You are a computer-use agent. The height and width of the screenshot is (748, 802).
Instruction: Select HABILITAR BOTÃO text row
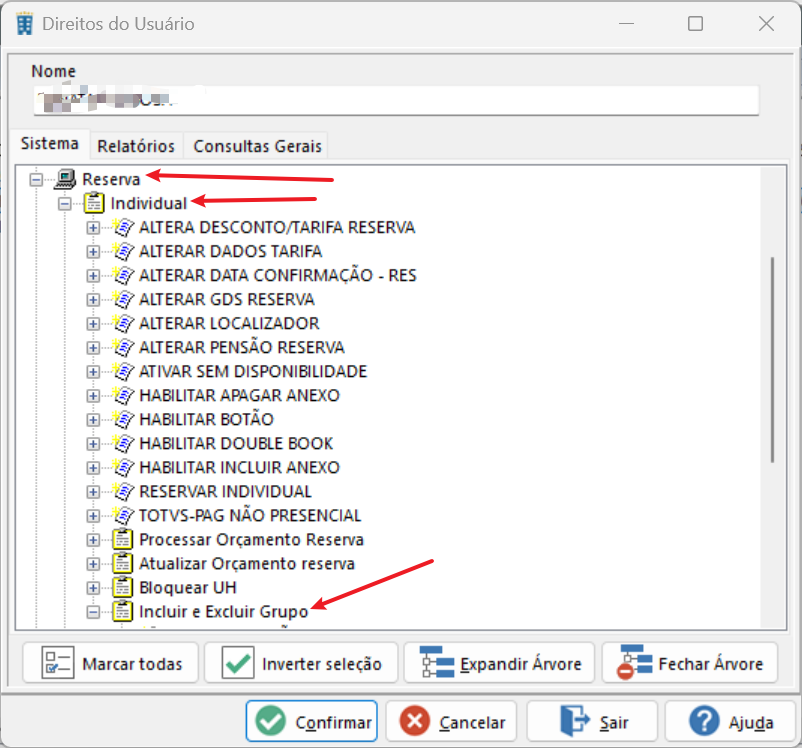tap(206, 420)
